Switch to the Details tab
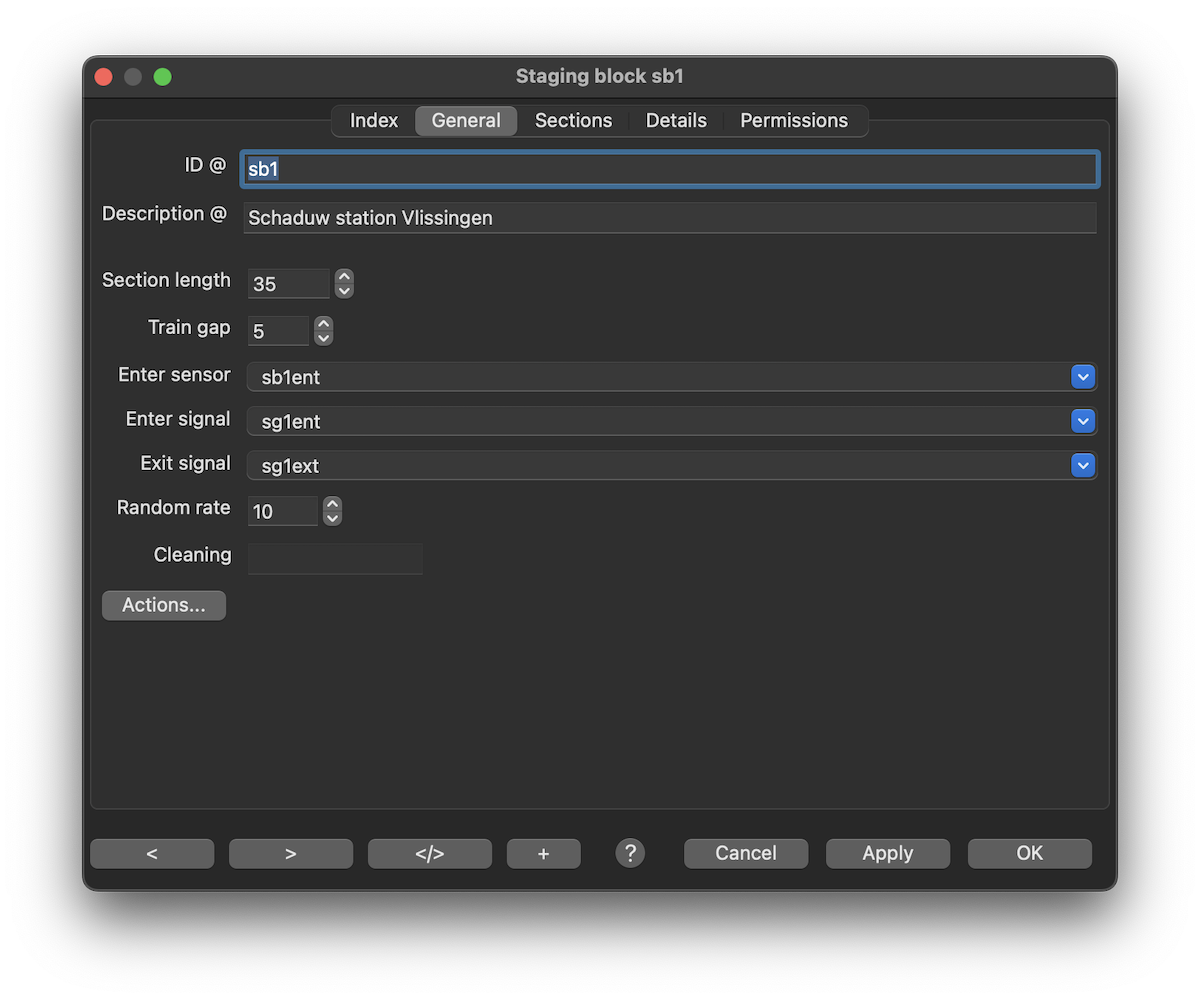Image resolution: width=1200 pixels, height=1000 pixels. (676, 120)
